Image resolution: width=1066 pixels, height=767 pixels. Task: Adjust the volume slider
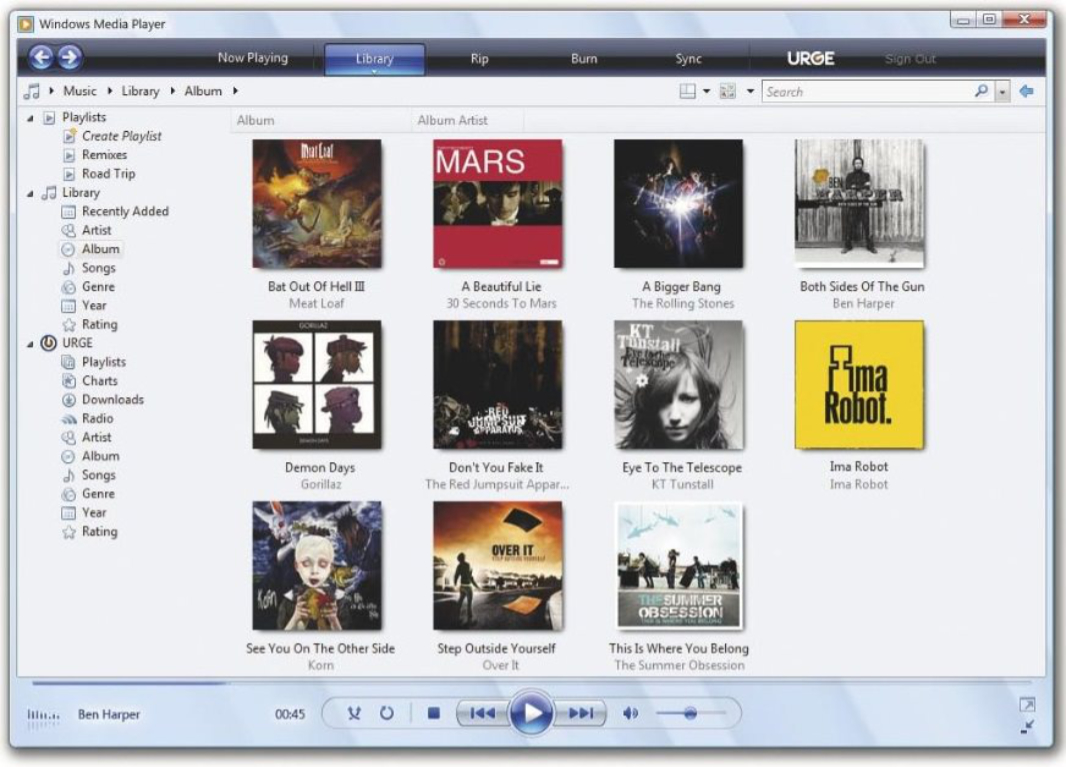pyautogui.click(x=691, y=713)
